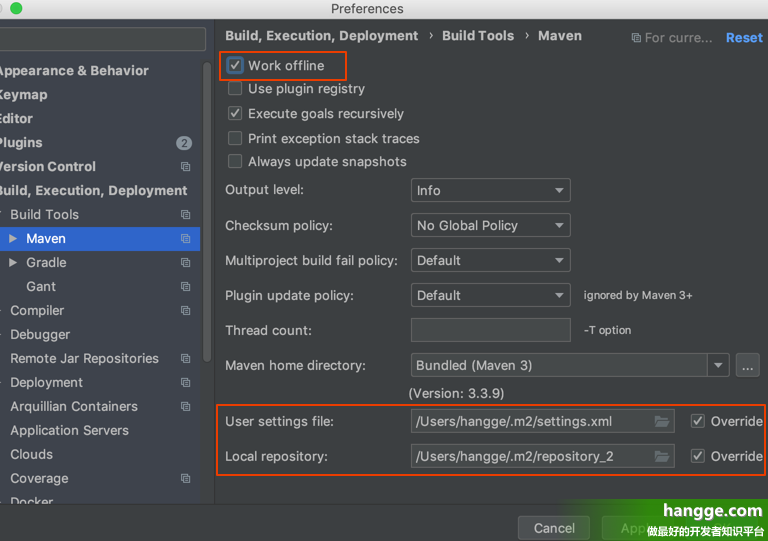The height and width of the screenshot is (541, 768).
Task: Select Clouds in settings tree
Action: 31,454
